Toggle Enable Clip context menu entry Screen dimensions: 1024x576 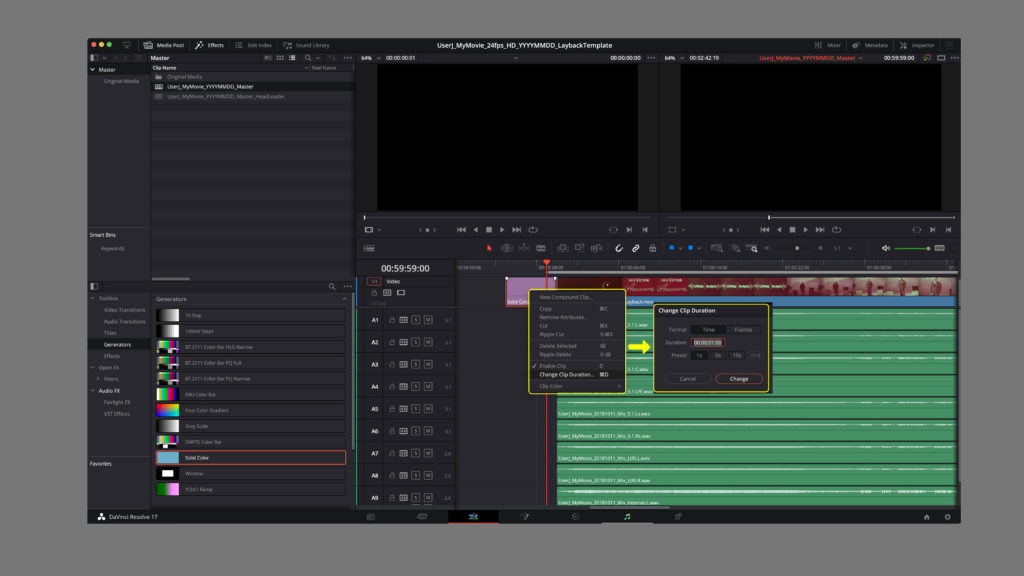[x=552, y=366]
